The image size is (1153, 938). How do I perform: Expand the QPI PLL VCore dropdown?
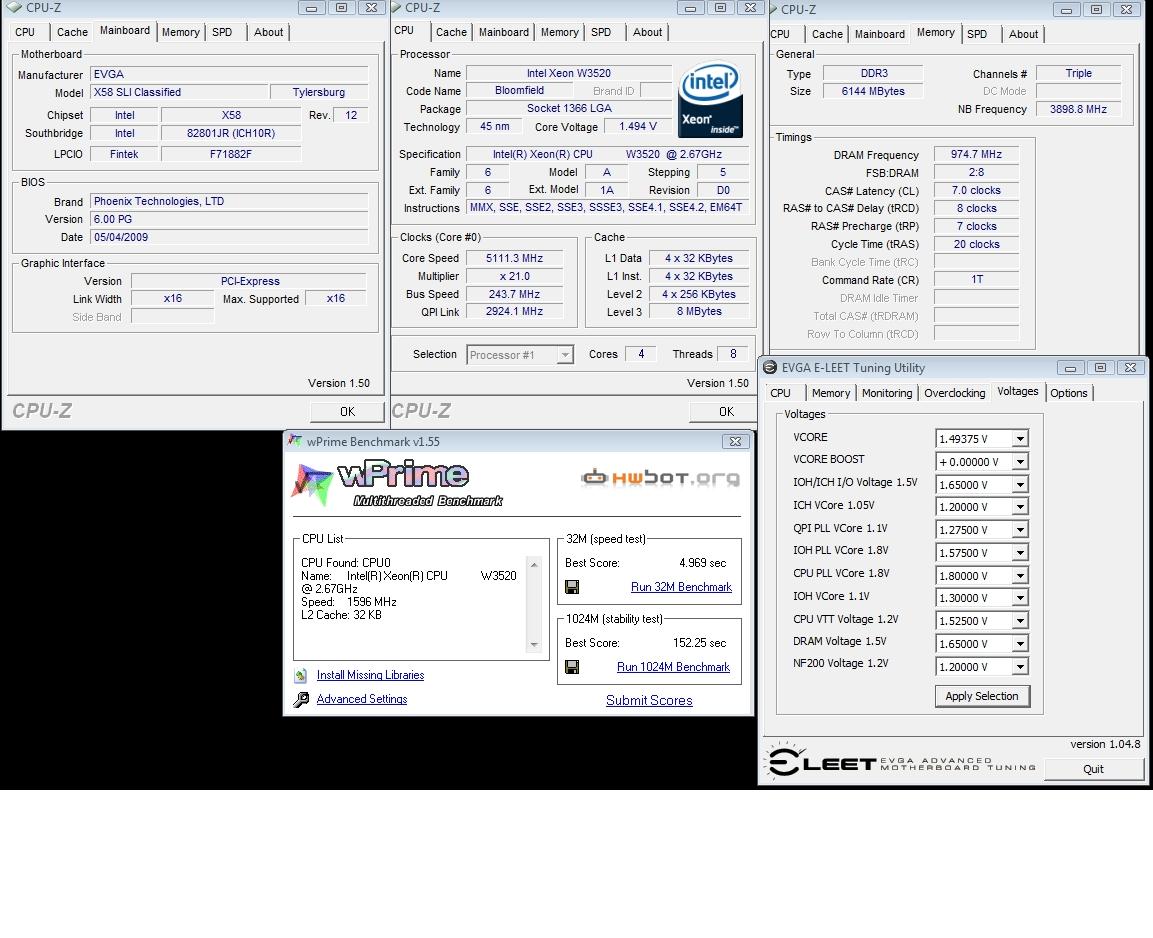1020,530
